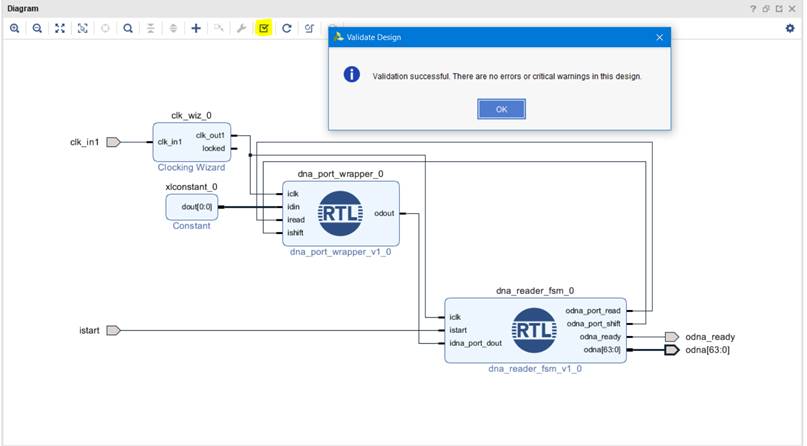
Task: Click the Zoom Out toolbar icon
Action: 37,29
